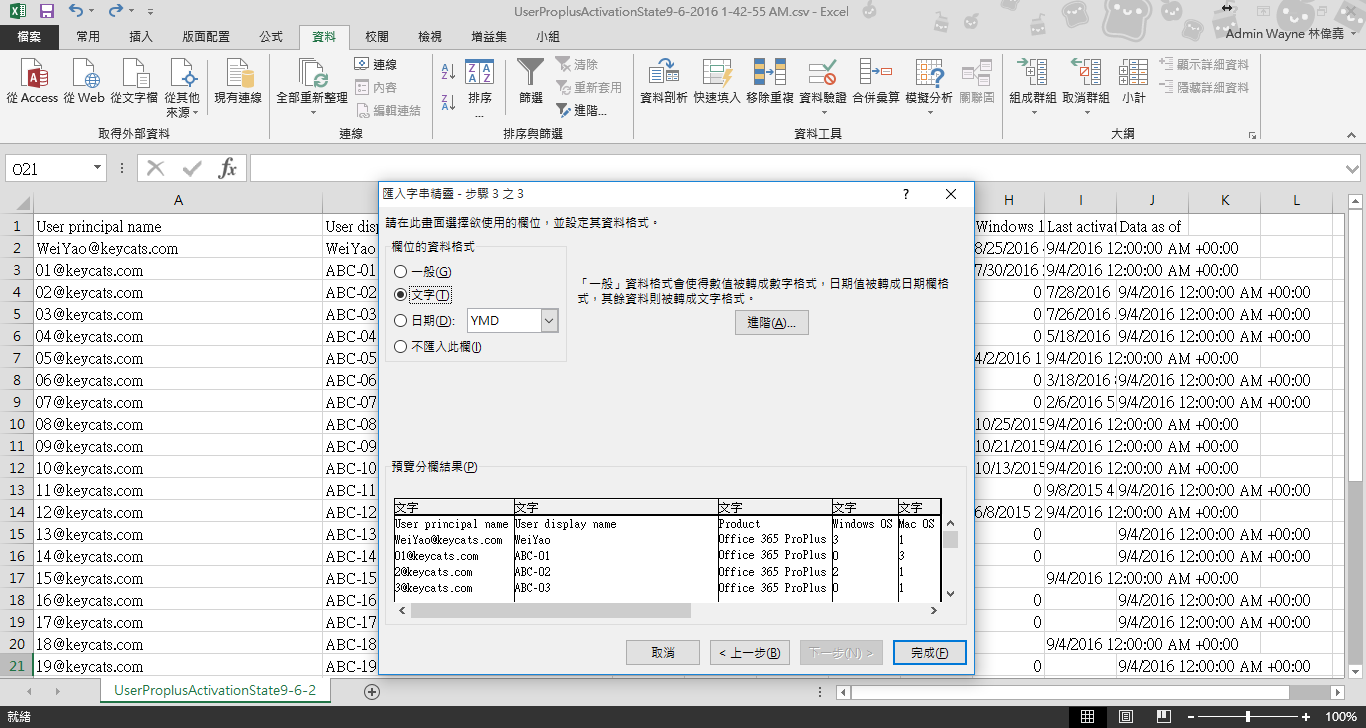Click the zoom slider handle
This screenshot has width=1366, height=728.
click(1248, 717)
